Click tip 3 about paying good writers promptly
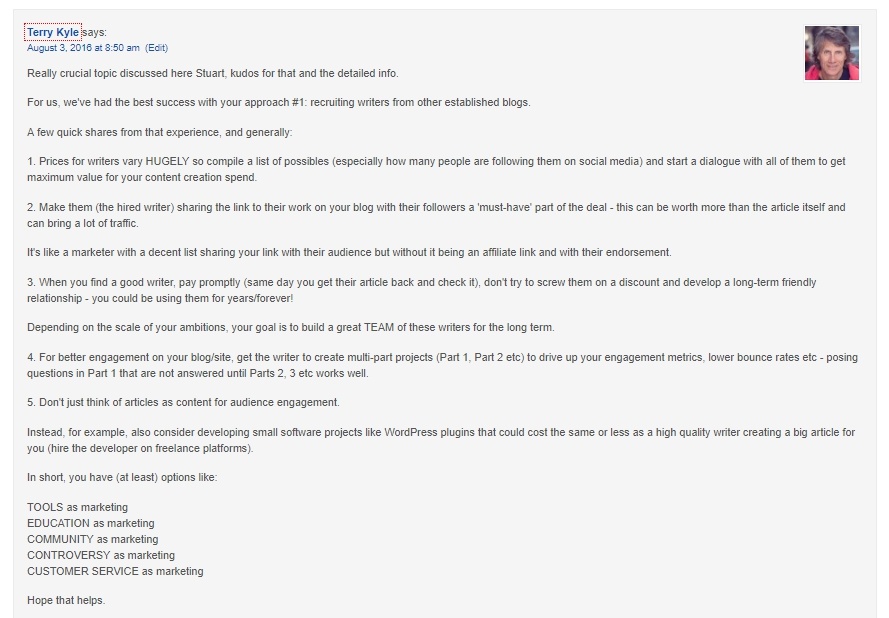 tap(421, 290)
